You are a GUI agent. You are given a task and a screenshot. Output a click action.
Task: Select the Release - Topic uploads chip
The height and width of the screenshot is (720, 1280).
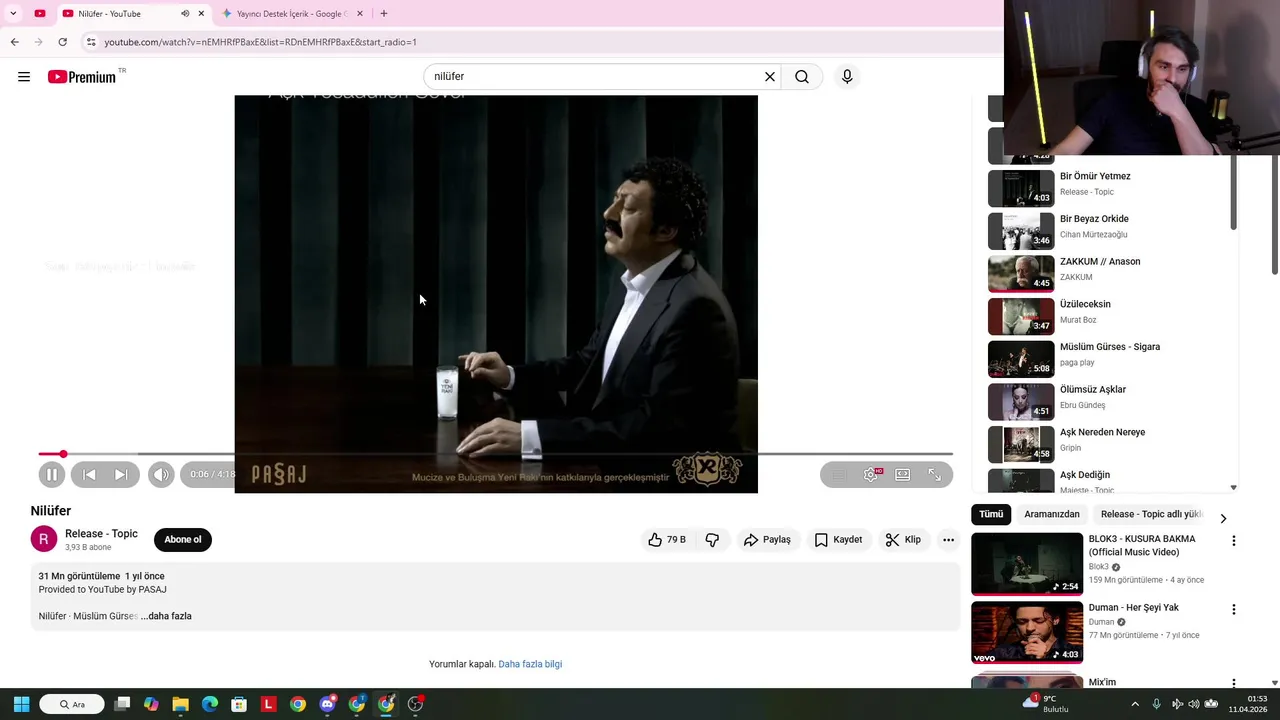[x=1151, y=514]
